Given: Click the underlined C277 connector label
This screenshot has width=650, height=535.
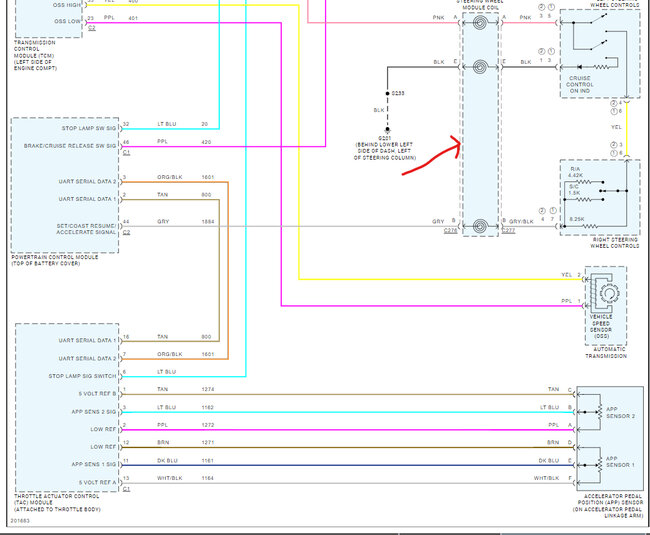Looking at the screenshot, I should 509,231.
